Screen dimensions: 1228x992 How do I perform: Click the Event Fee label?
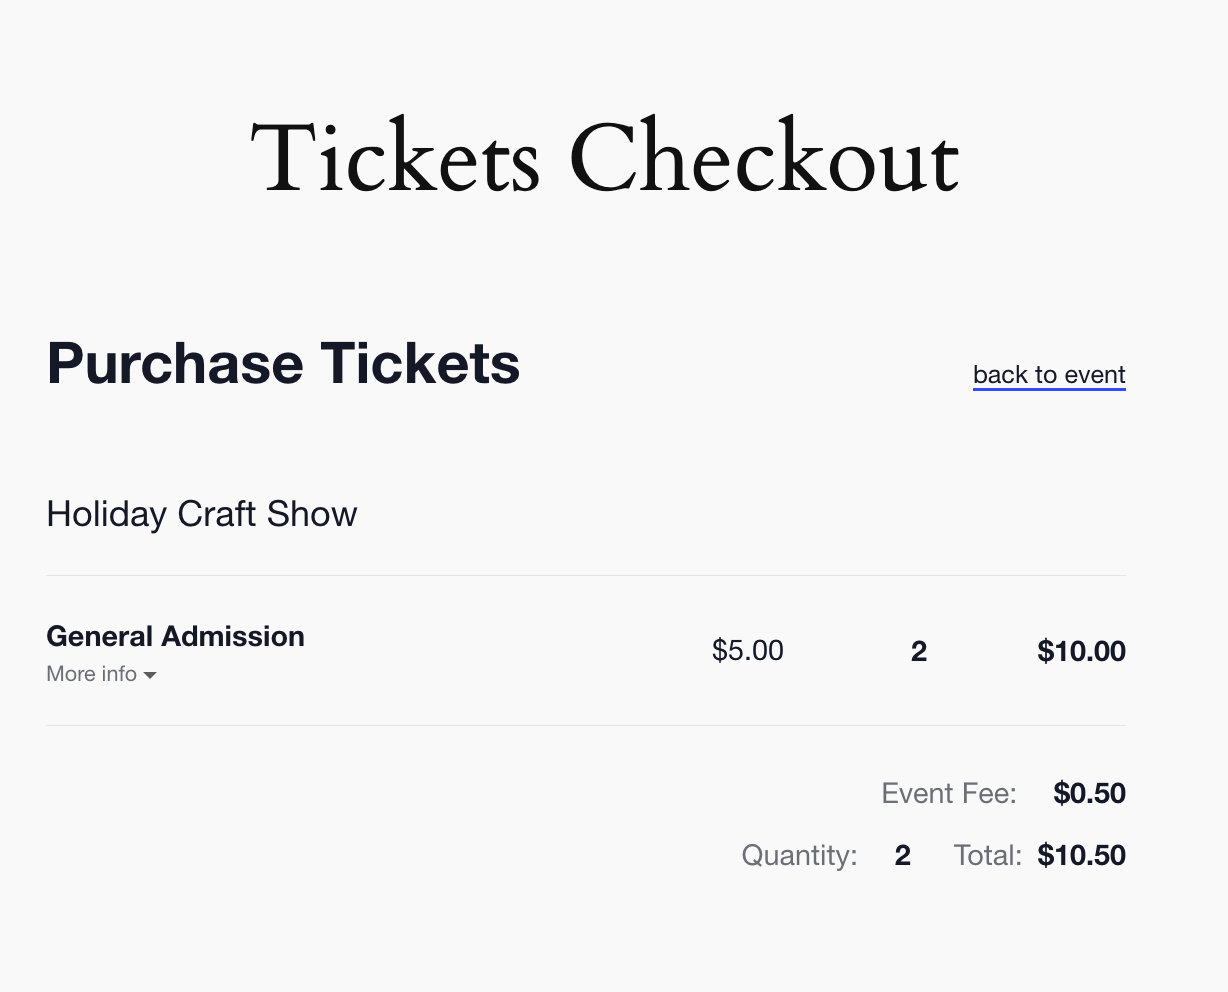(948, 794)
